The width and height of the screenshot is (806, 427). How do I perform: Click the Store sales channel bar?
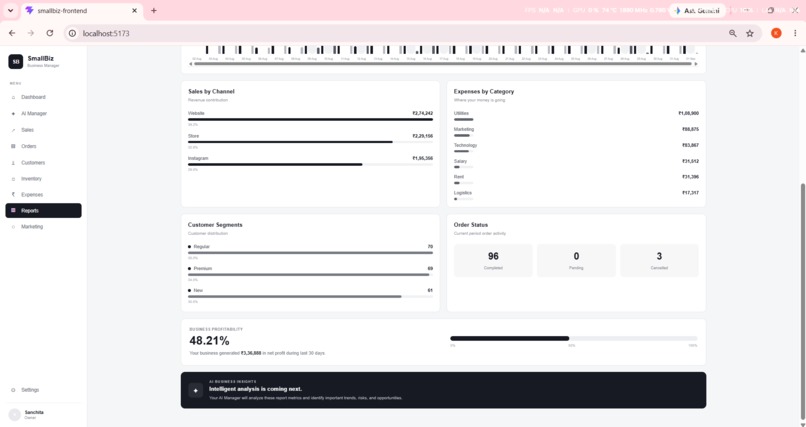tap(310, 142)
